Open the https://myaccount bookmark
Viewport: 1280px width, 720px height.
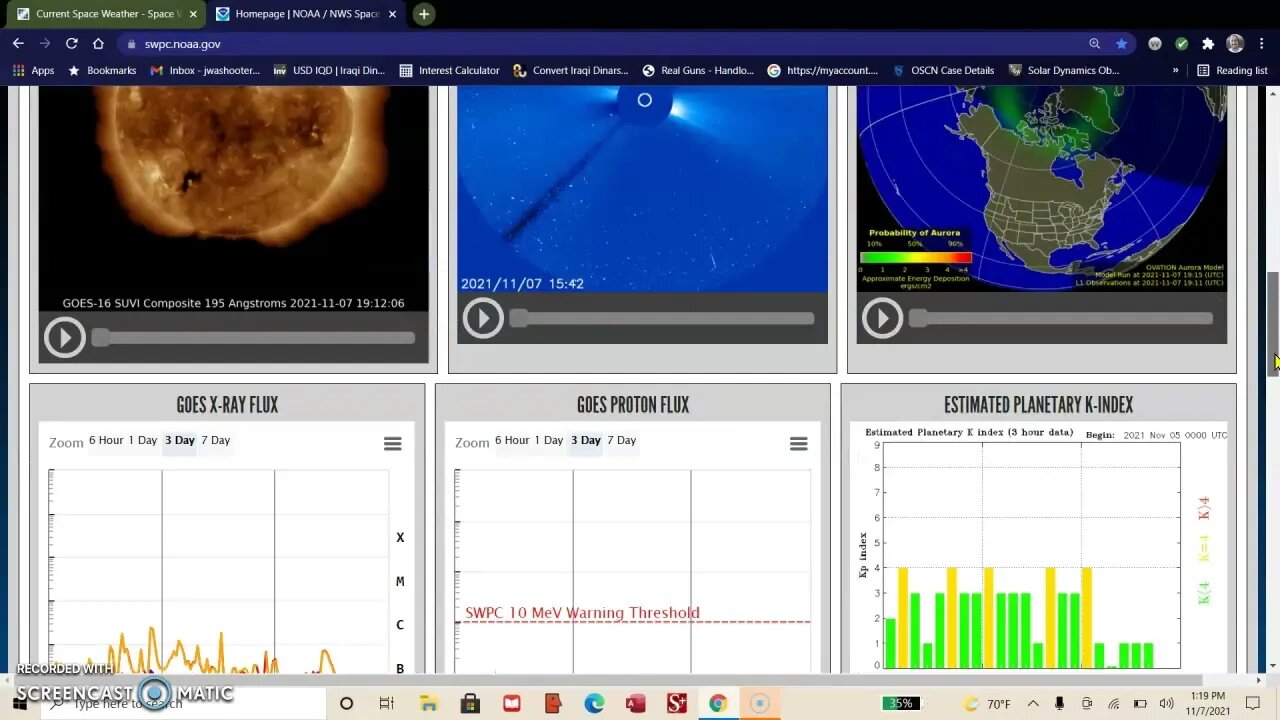tap(822, 71)
